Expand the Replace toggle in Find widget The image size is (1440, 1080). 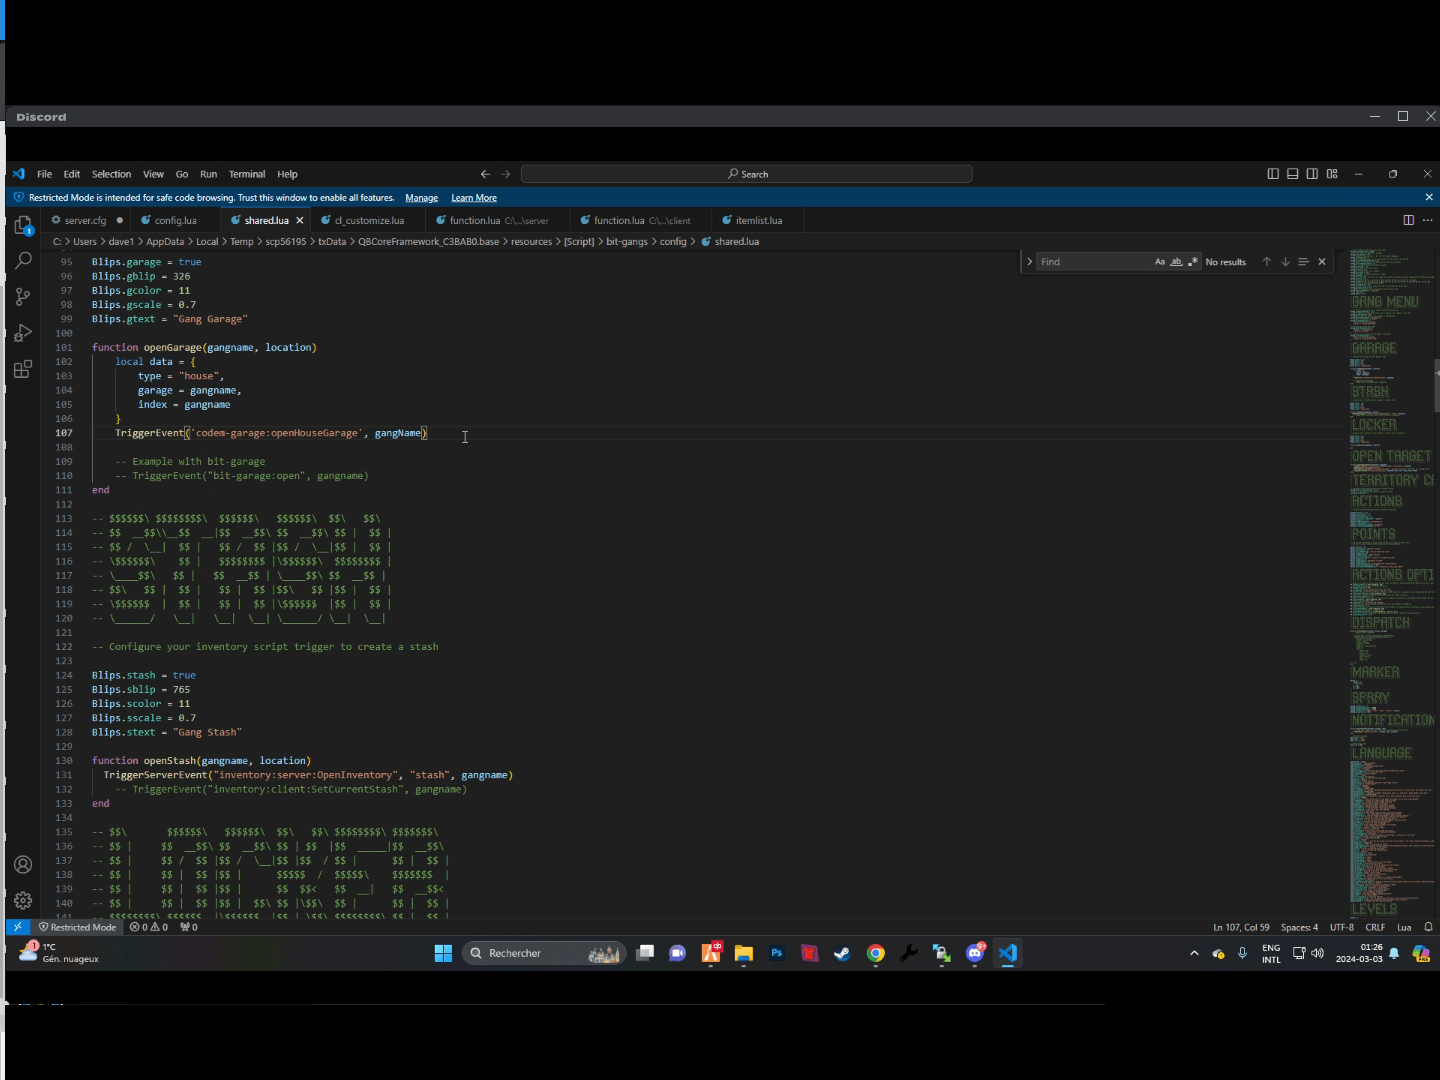1029,262
